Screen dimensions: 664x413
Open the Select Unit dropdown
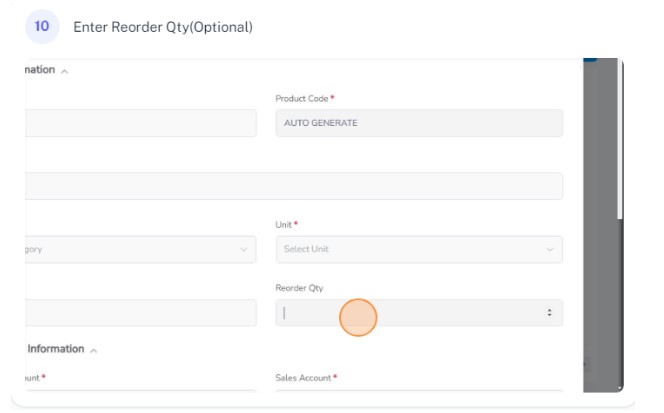pyautogui.click(x=419, y=249)
